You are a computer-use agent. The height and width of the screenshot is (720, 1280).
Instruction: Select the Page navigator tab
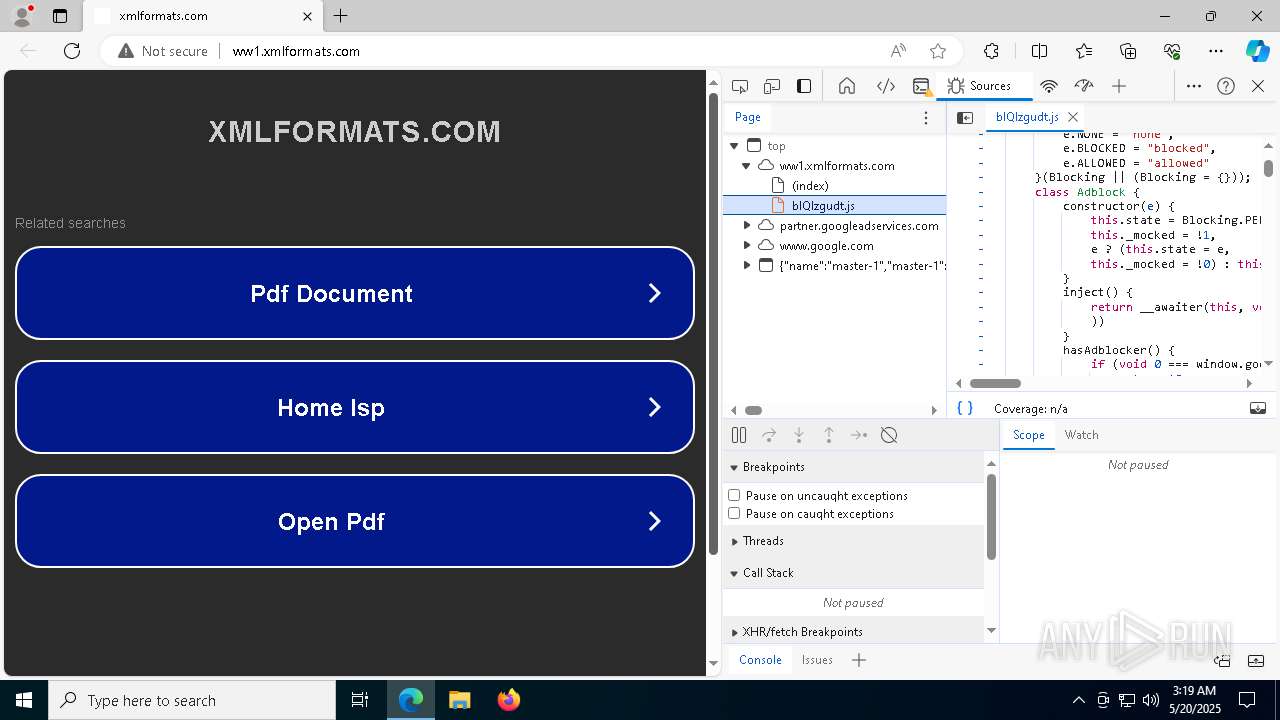(x=748, y=117)
